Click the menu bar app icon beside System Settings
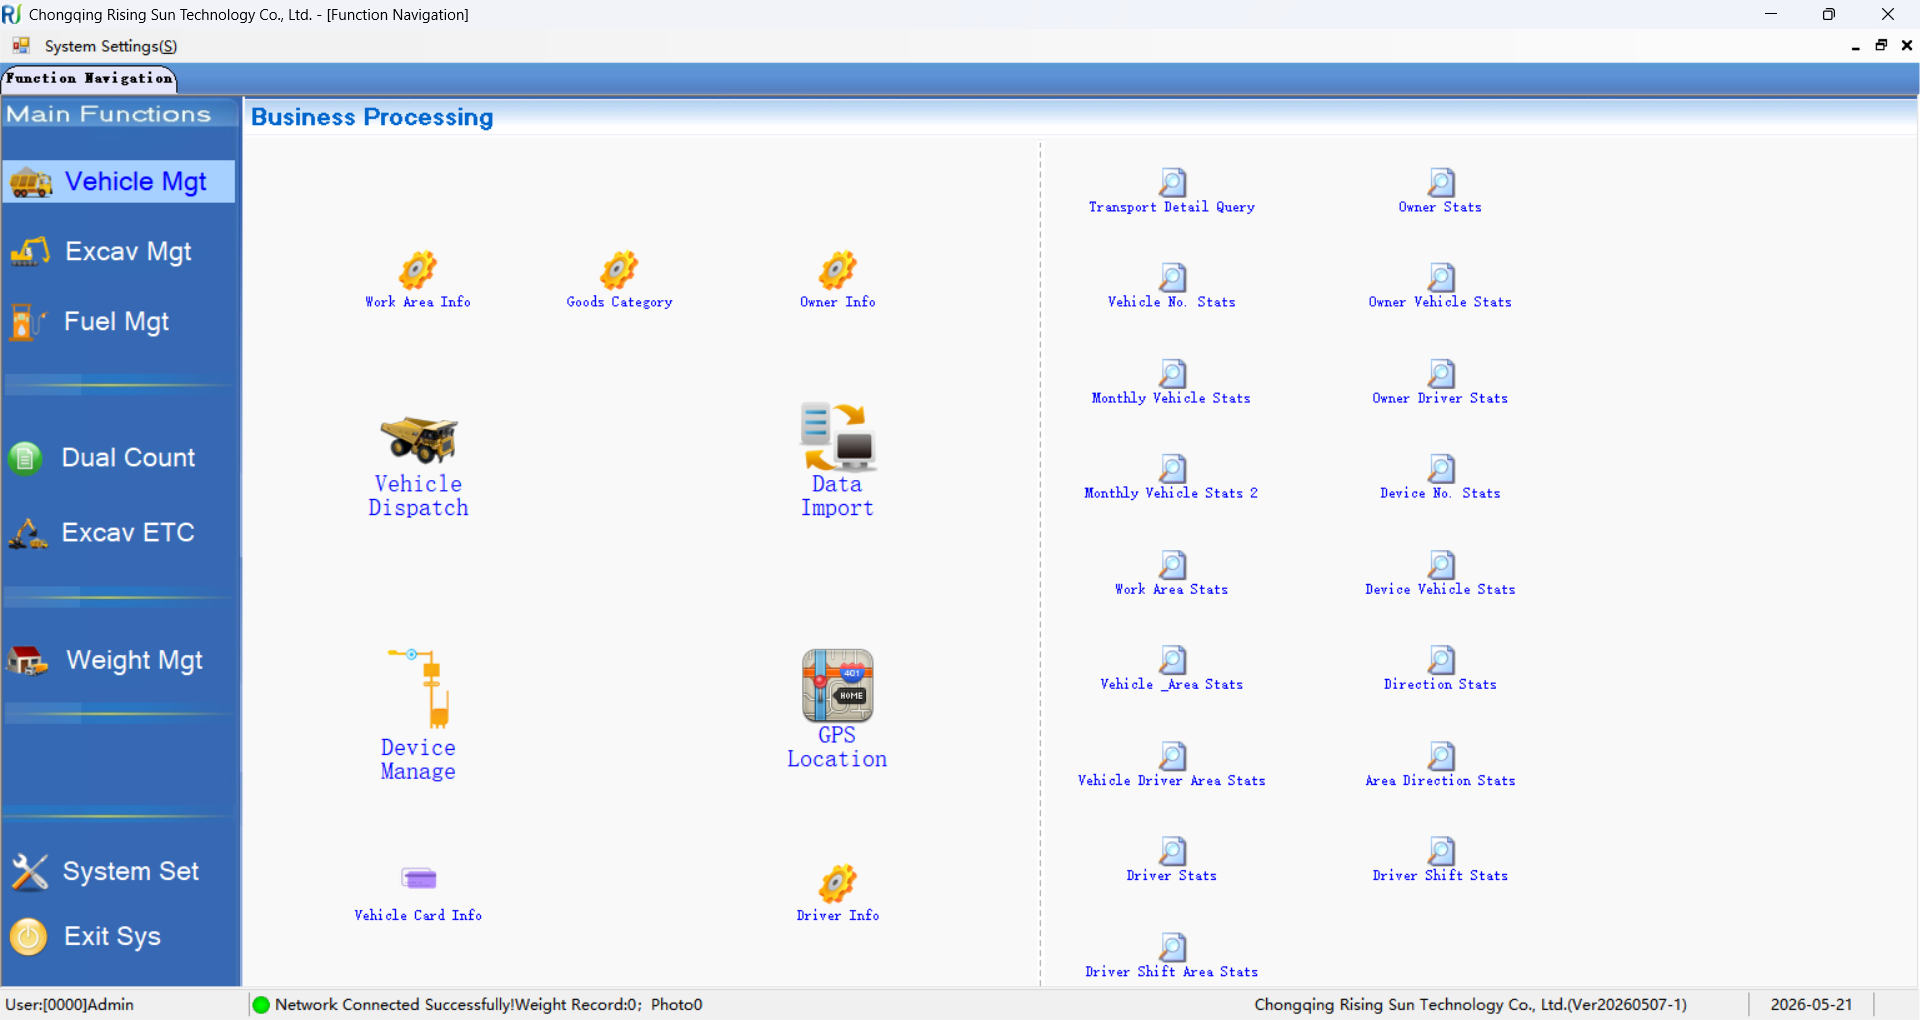The height and width of the screenshot is (1020, 1920). 21,46
